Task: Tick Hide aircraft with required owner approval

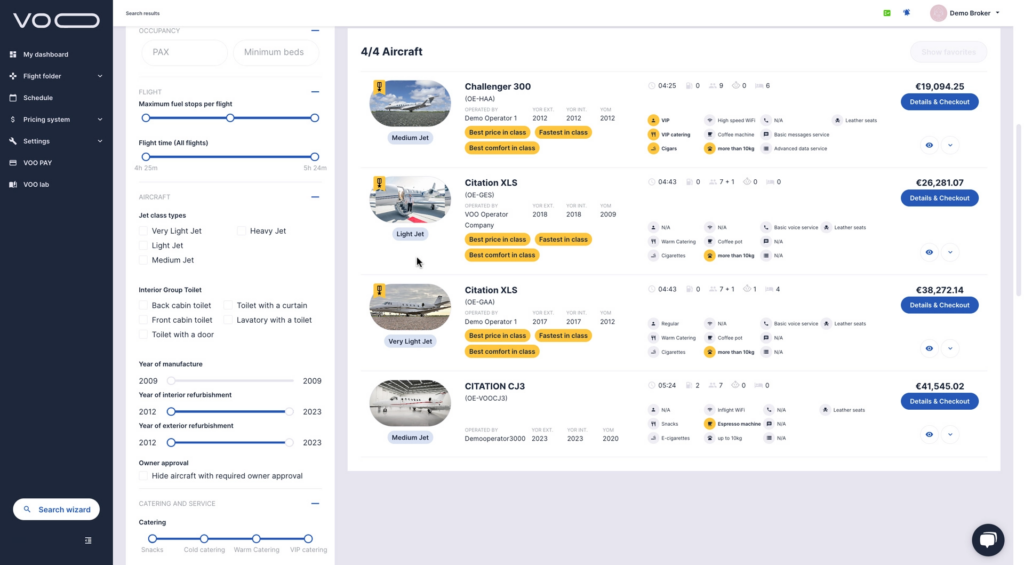Action: click(144, 476)
